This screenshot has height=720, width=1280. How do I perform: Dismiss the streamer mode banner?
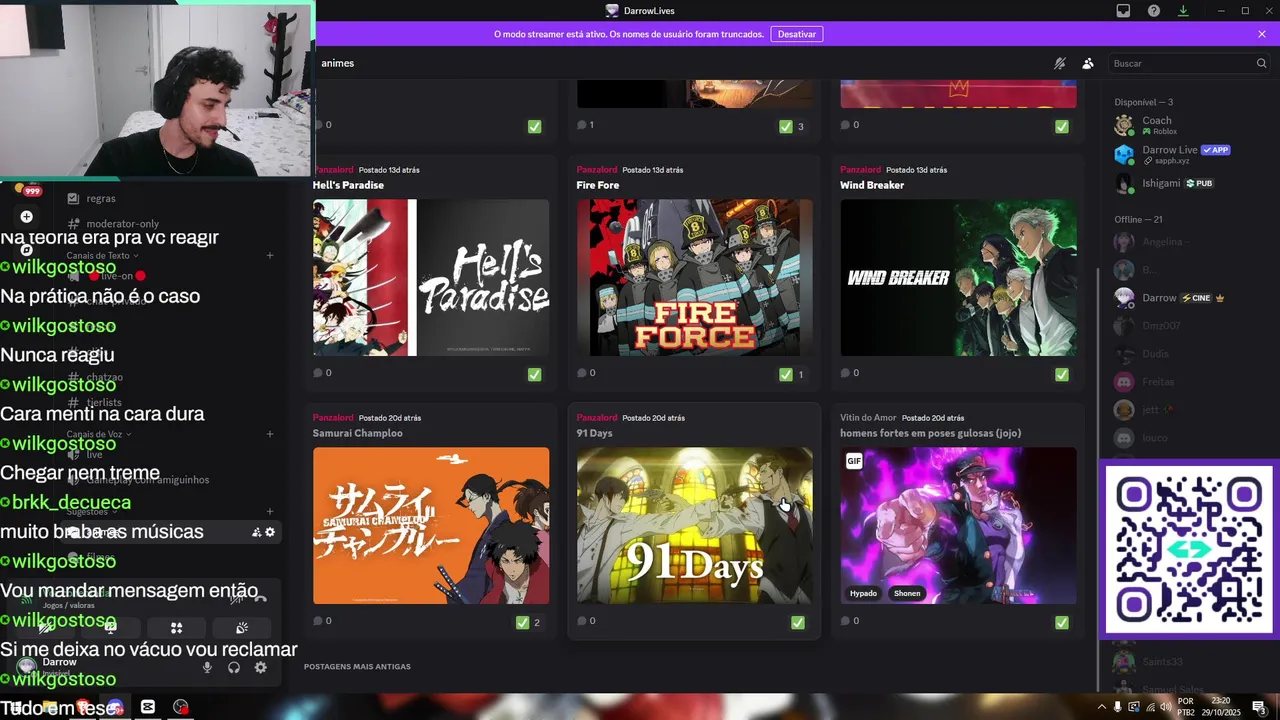coord(1262,34)
